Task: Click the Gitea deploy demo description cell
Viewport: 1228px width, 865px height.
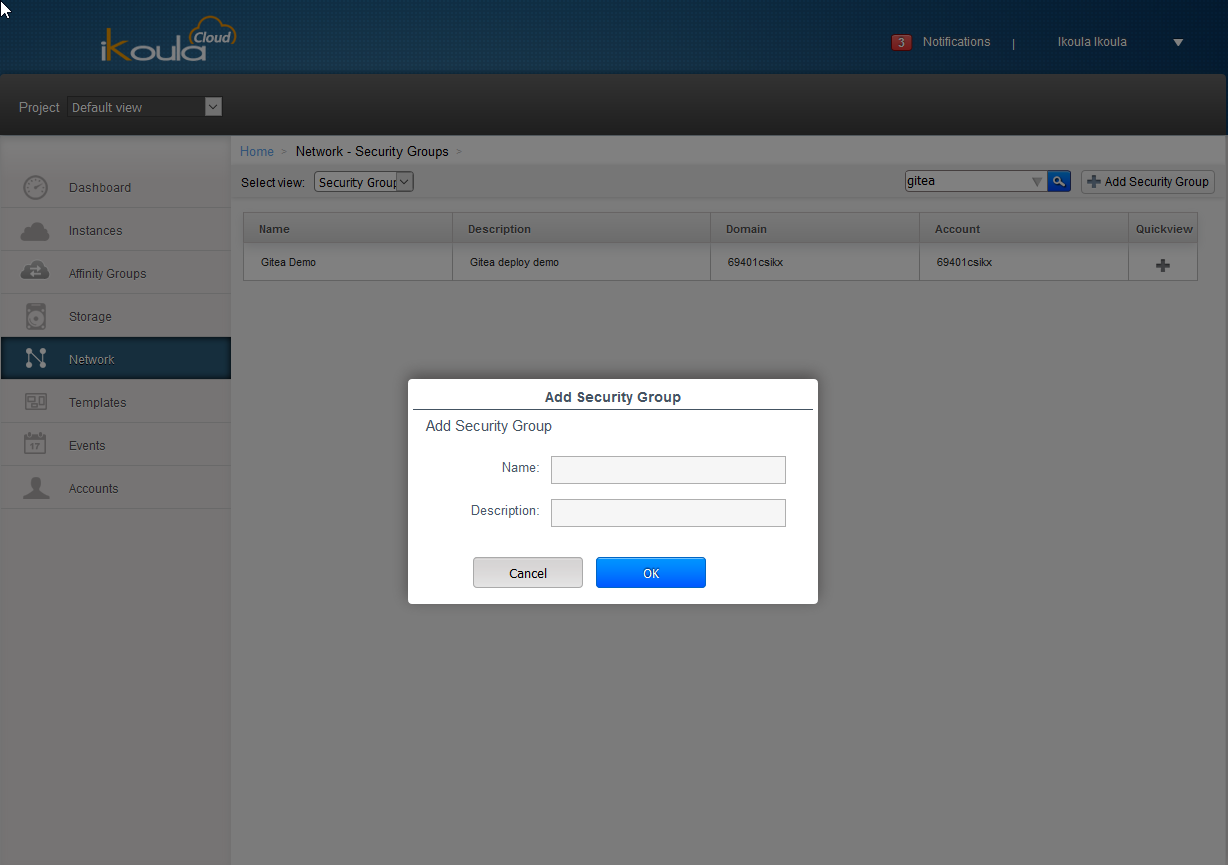Action: 582,262
